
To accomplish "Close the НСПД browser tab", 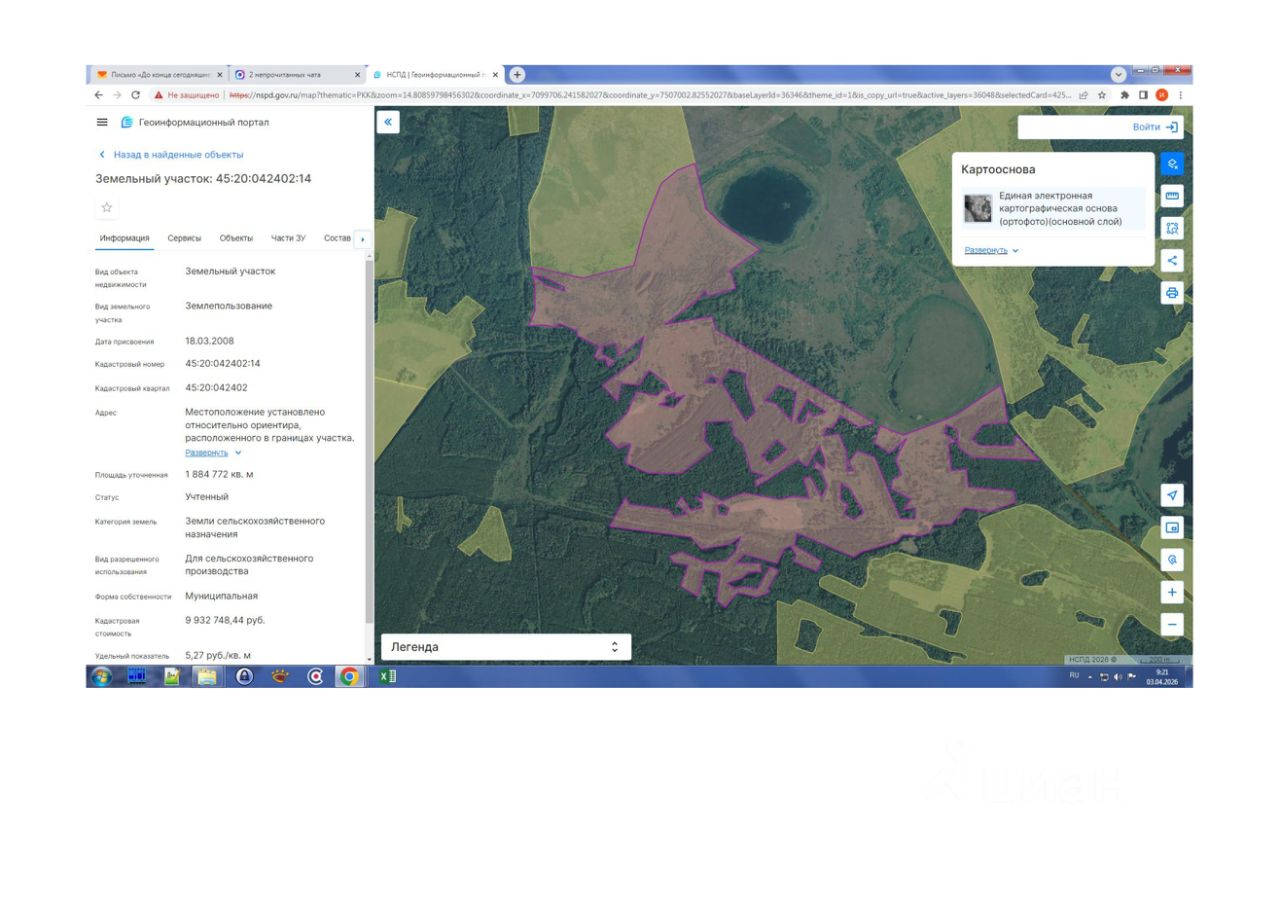I will tap(495, 74).
